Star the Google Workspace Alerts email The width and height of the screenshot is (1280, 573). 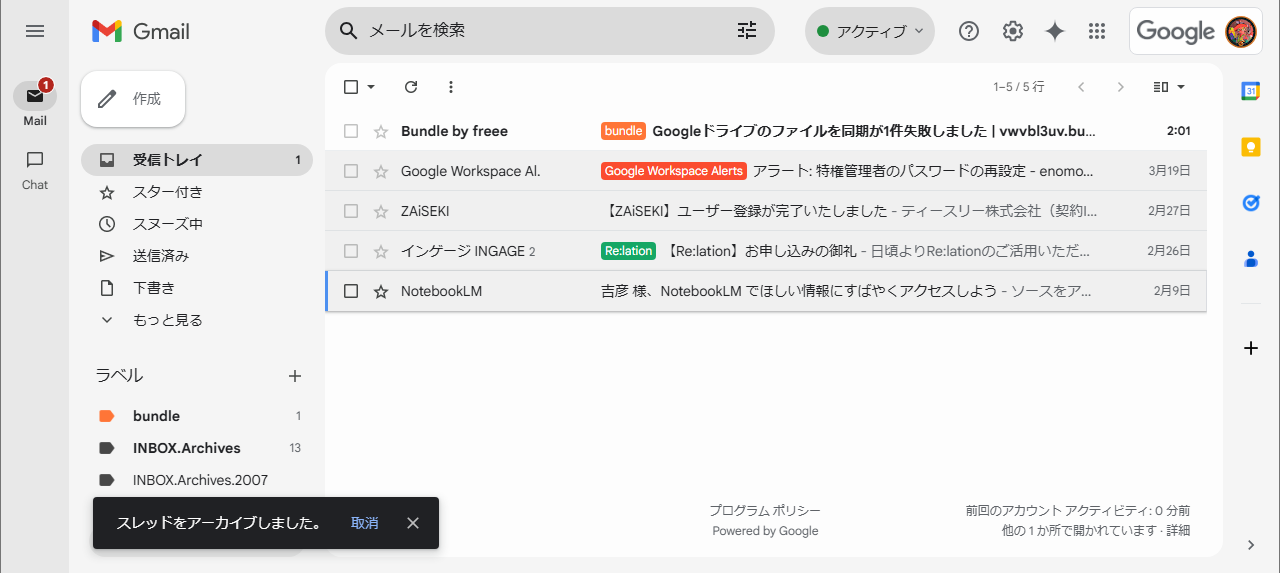pyautogui.click(x=380, y=171)
